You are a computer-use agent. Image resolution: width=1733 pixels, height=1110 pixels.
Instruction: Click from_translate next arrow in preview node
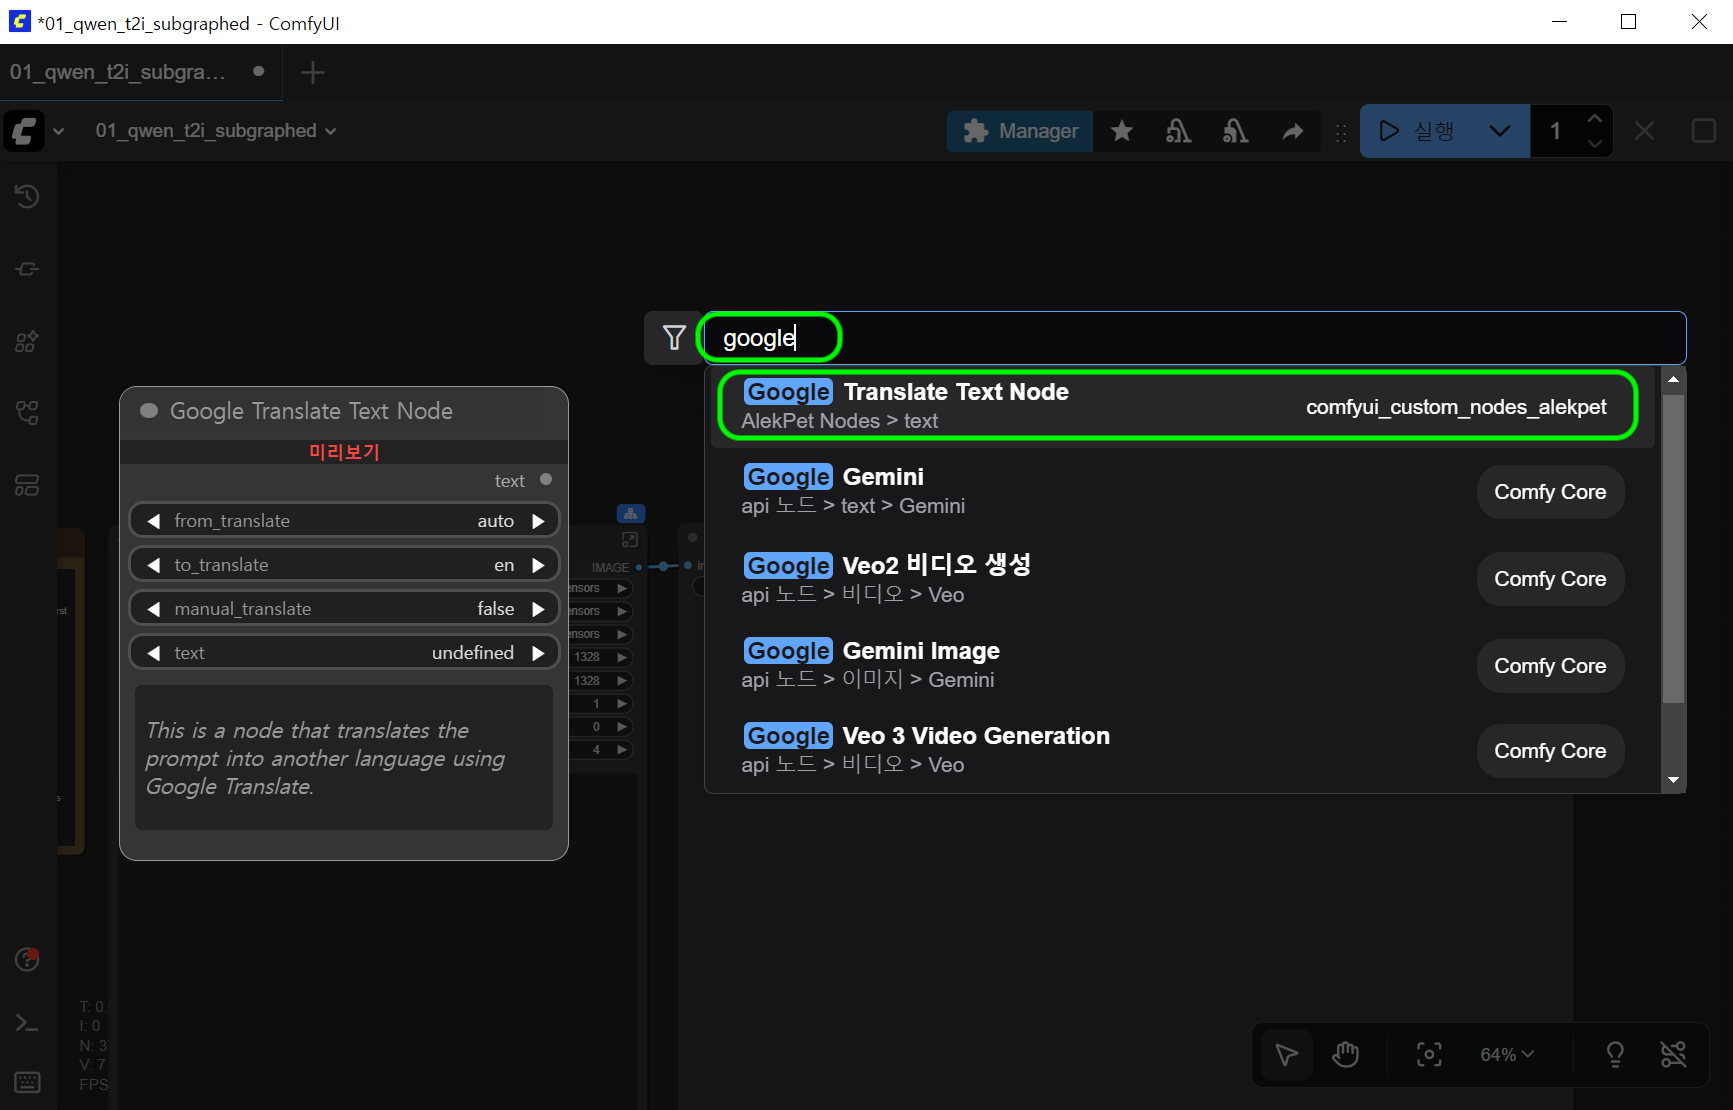[x=538, y=521]
